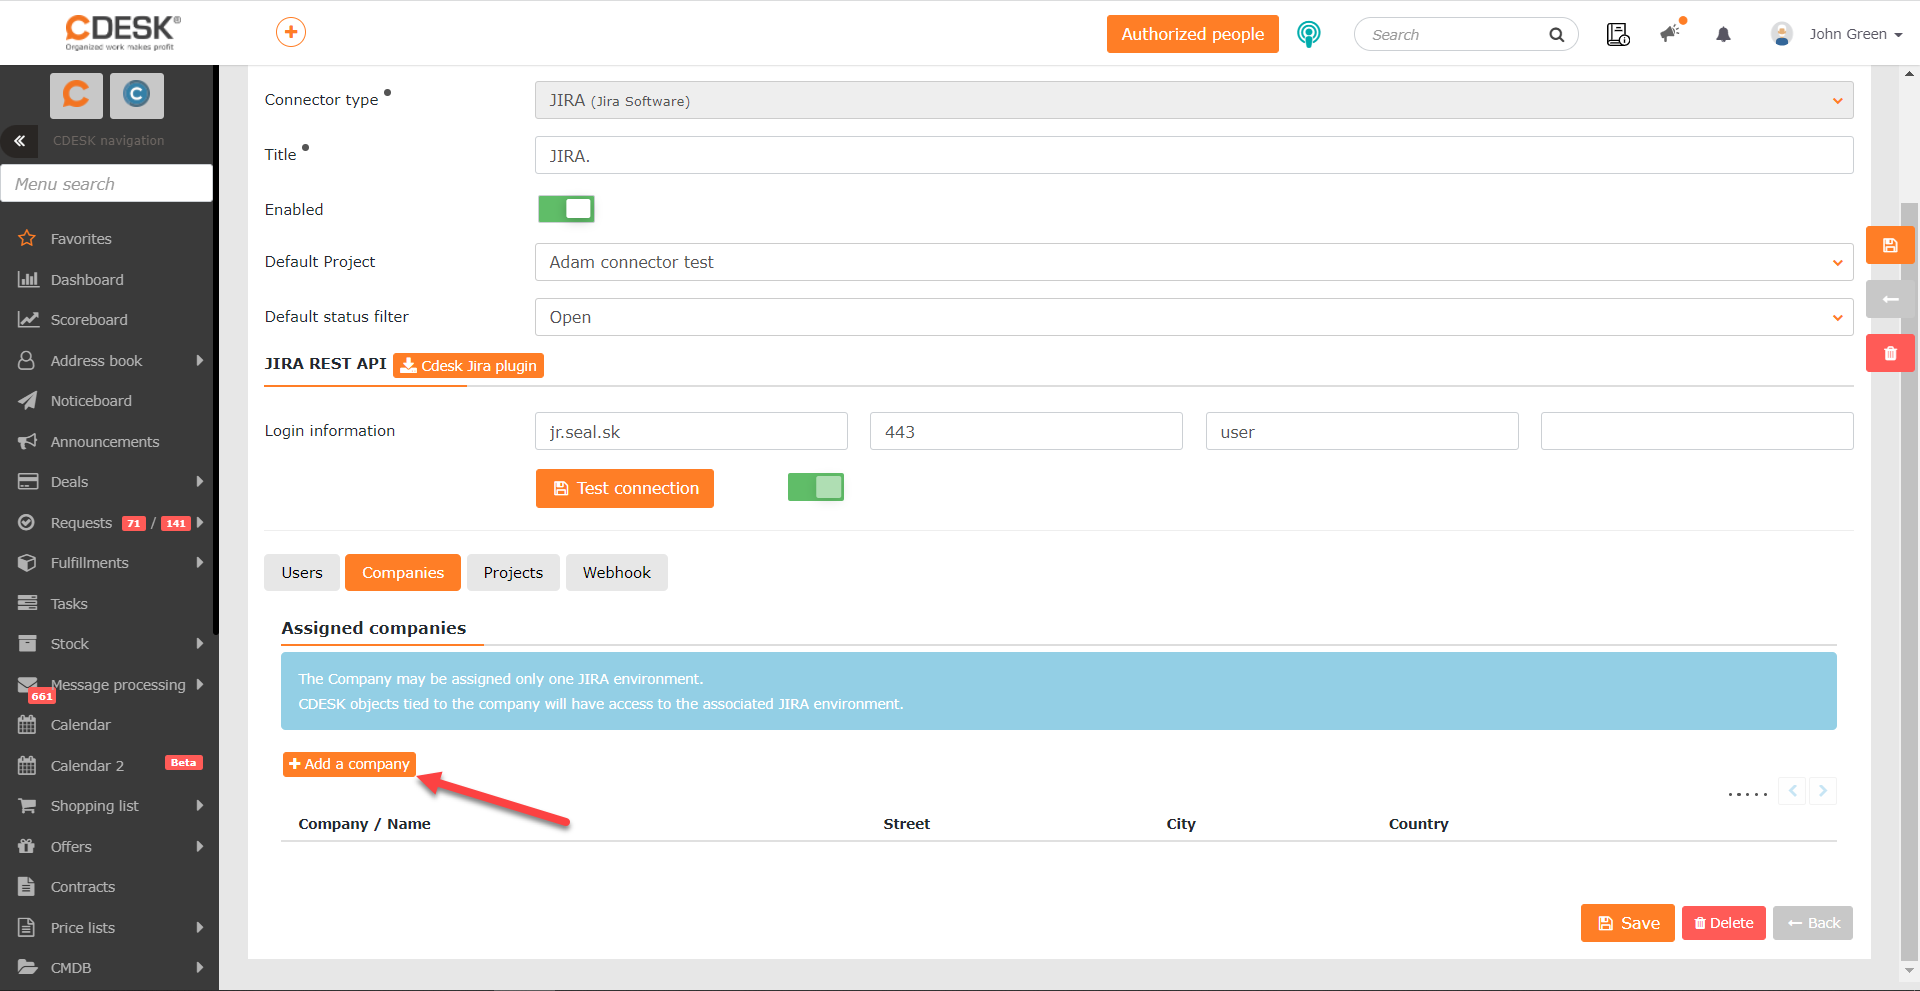Screen dimensions: 1920x991
Task: Click the orange plus quick-add icon
Action: tap(291, 32)
